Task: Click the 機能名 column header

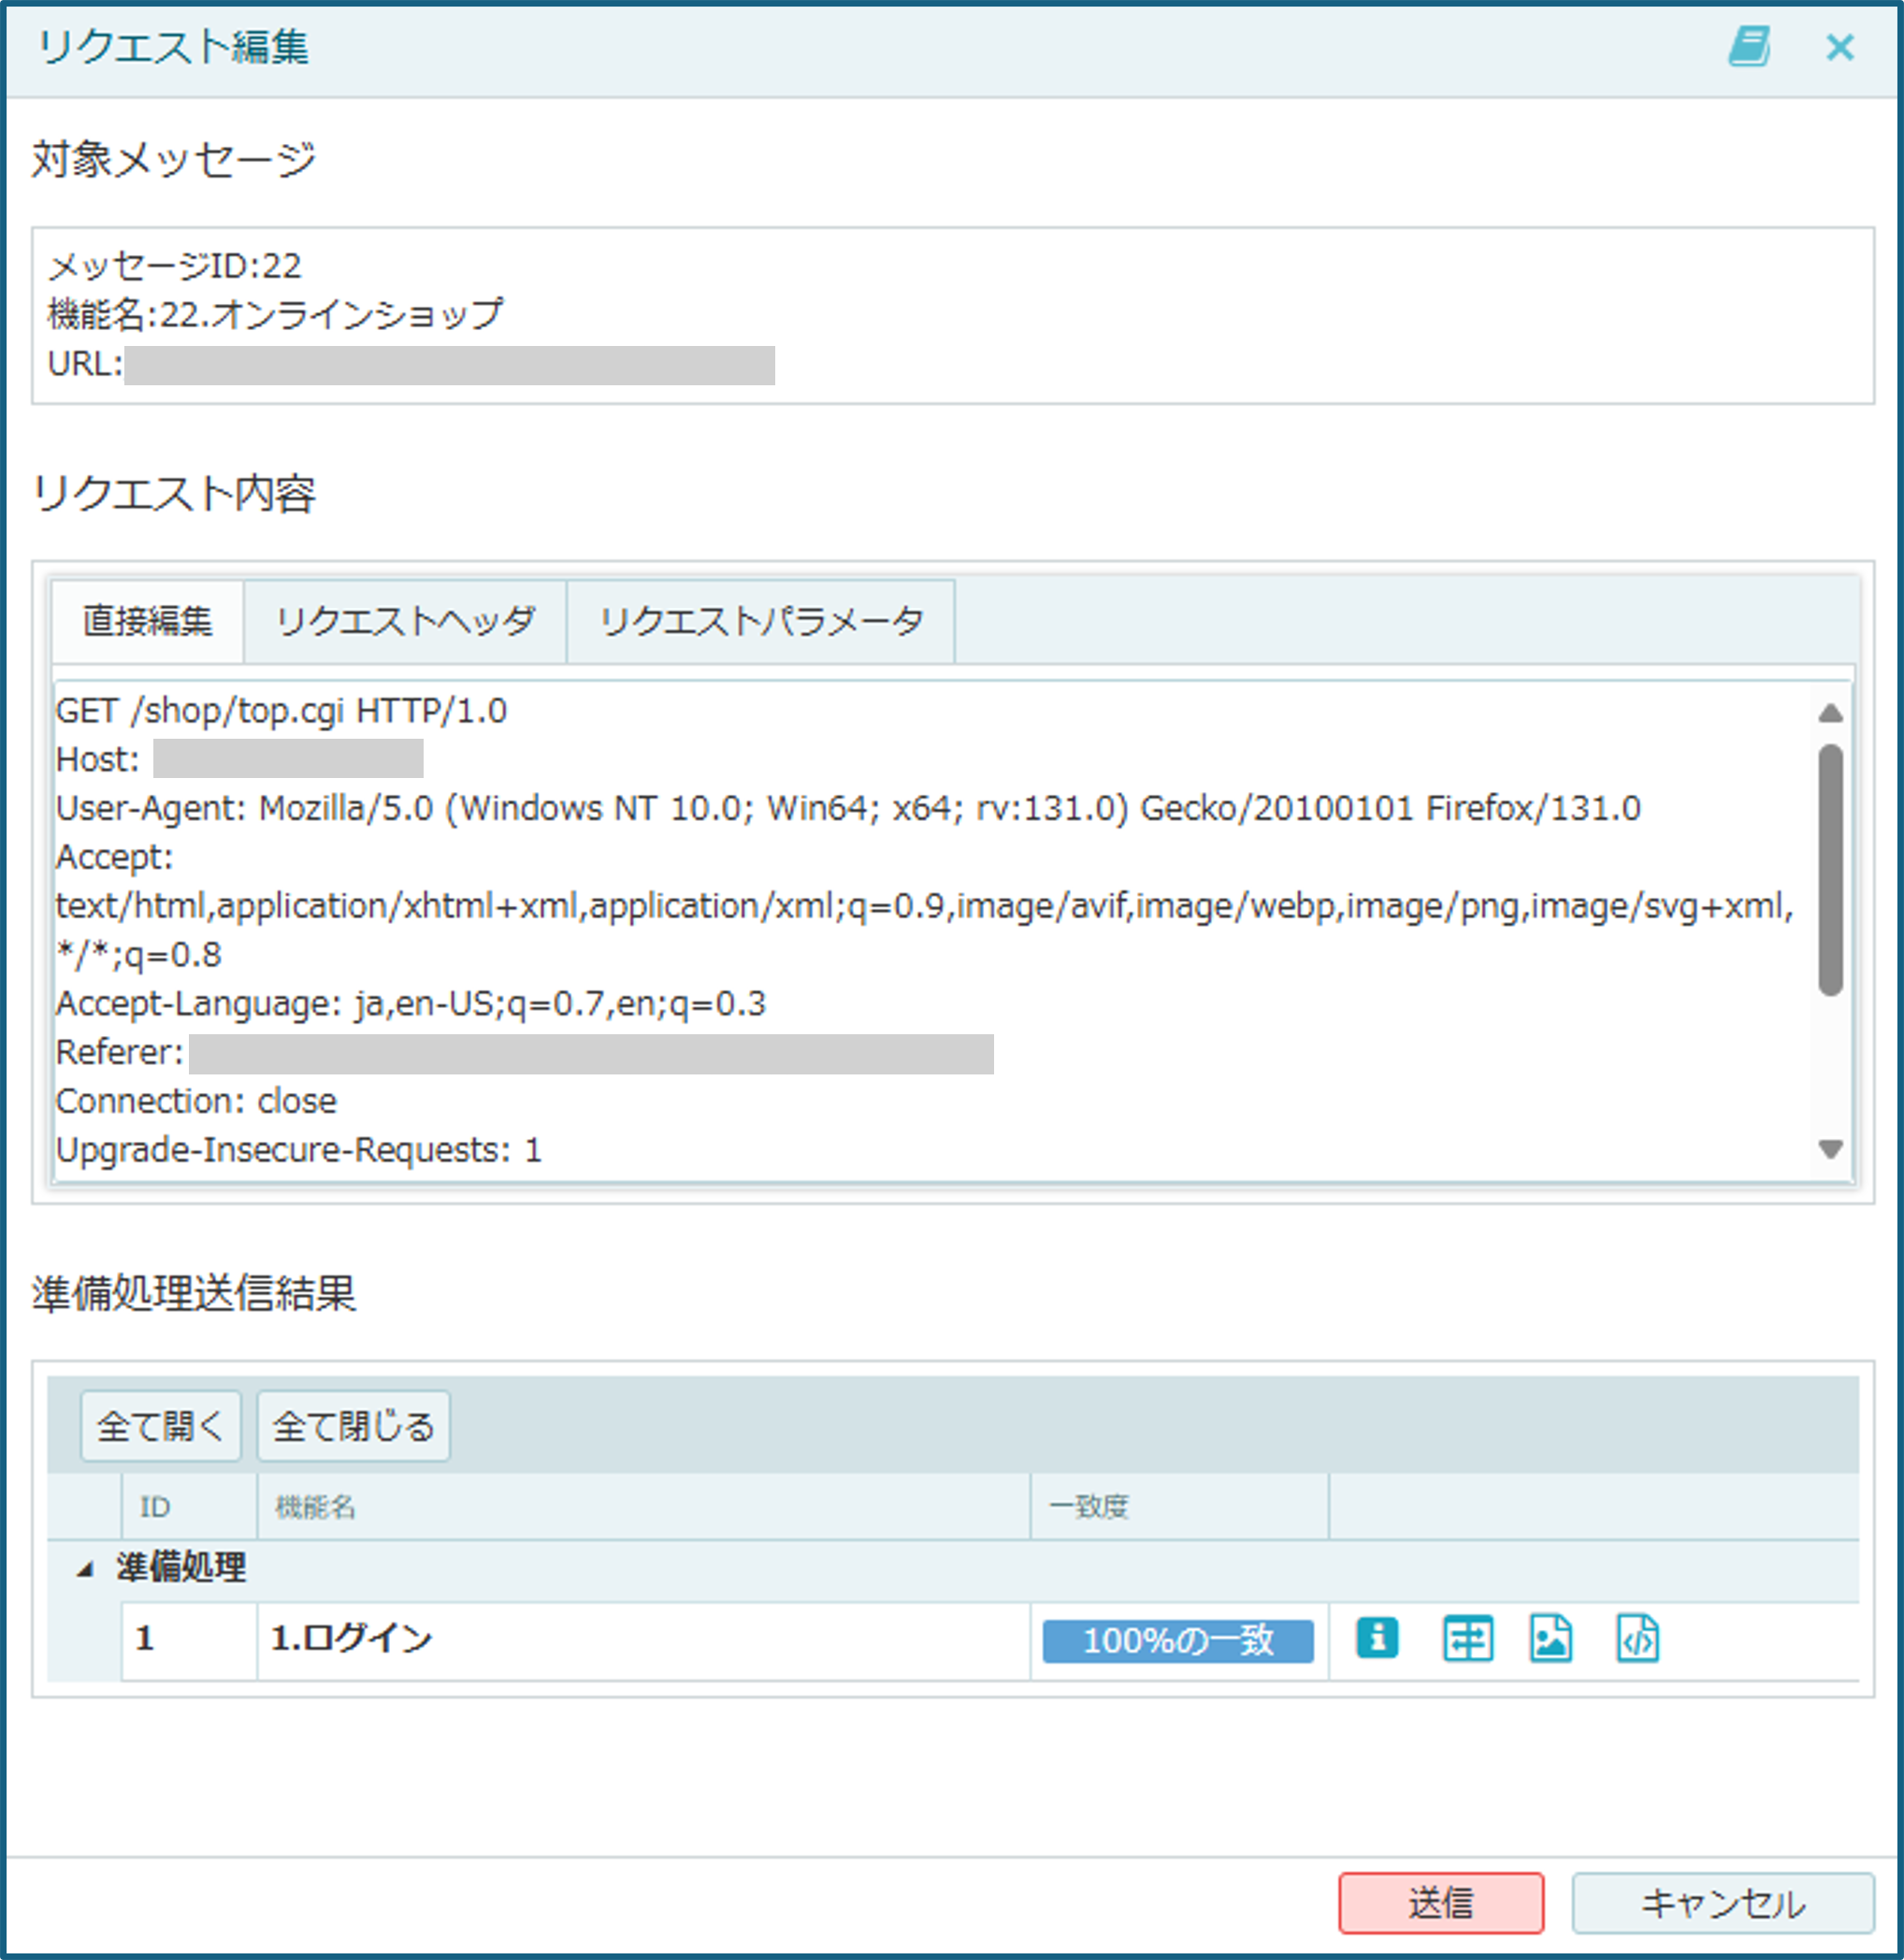Action: pyautogui.click(x=644, y=1506)
